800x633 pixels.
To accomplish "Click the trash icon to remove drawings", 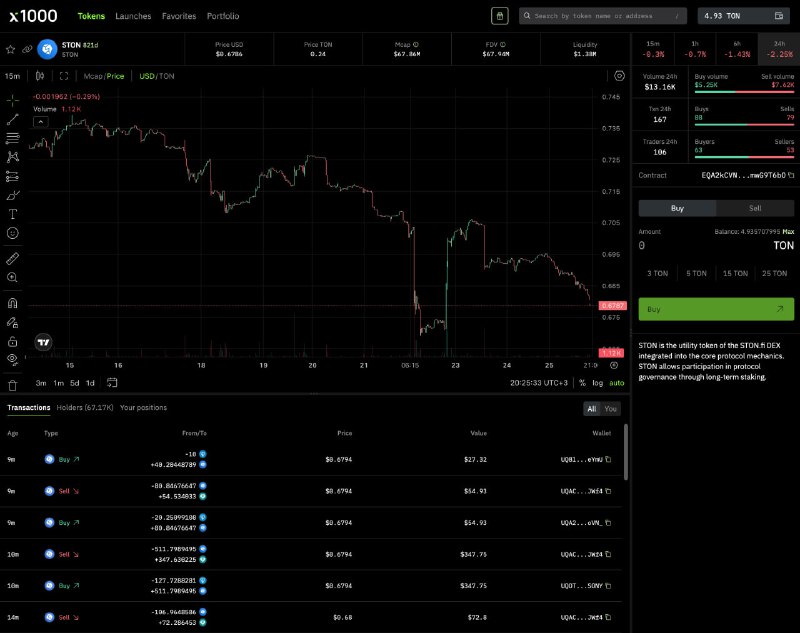I will click(12, 384).
